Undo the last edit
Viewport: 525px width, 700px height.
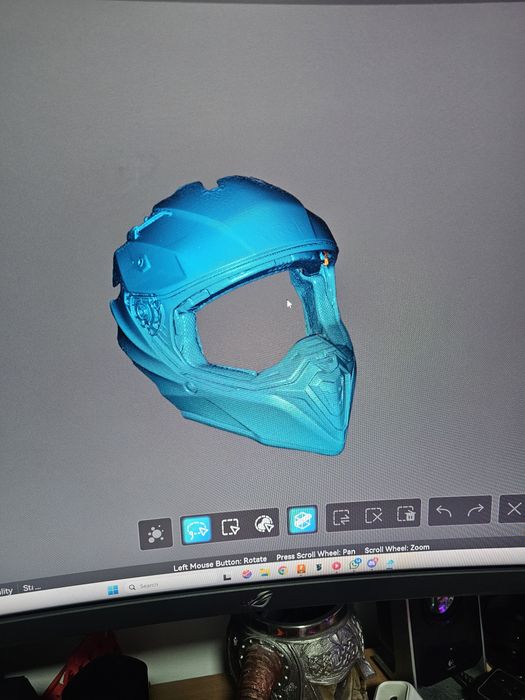(x=444, y=511)
